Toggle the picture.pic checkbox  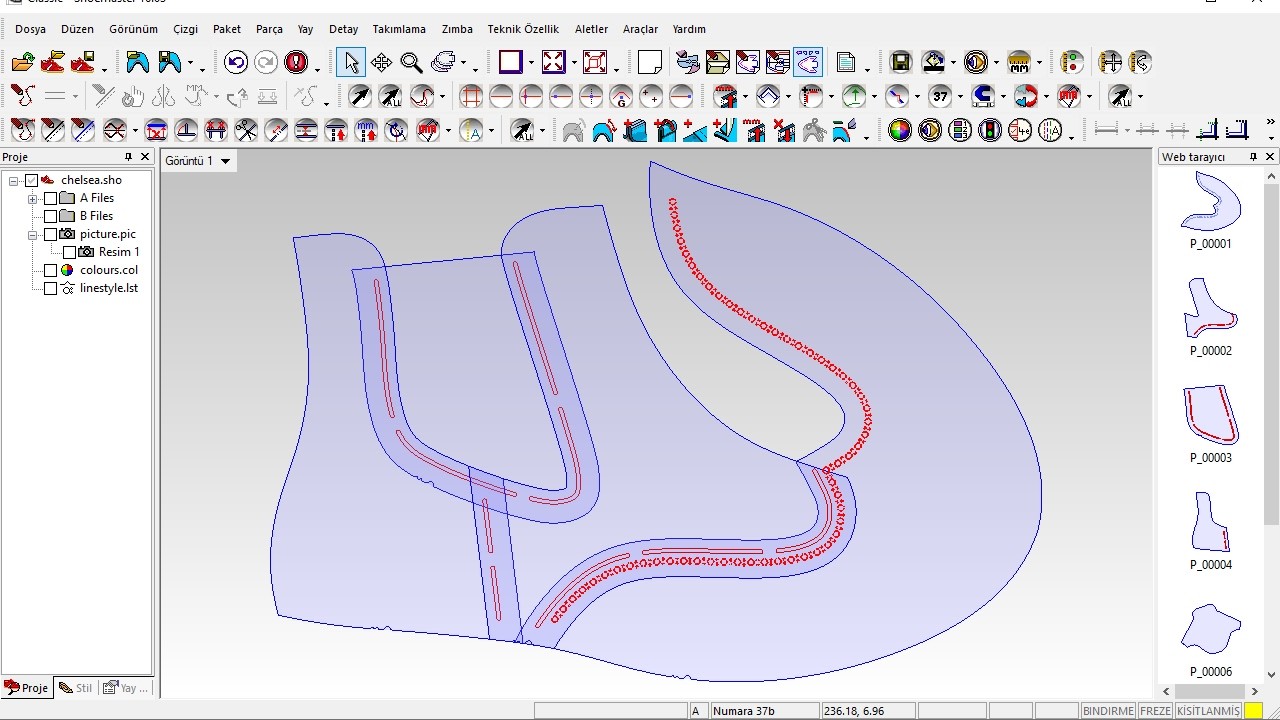pyautogui.click(x=50, y=234)
